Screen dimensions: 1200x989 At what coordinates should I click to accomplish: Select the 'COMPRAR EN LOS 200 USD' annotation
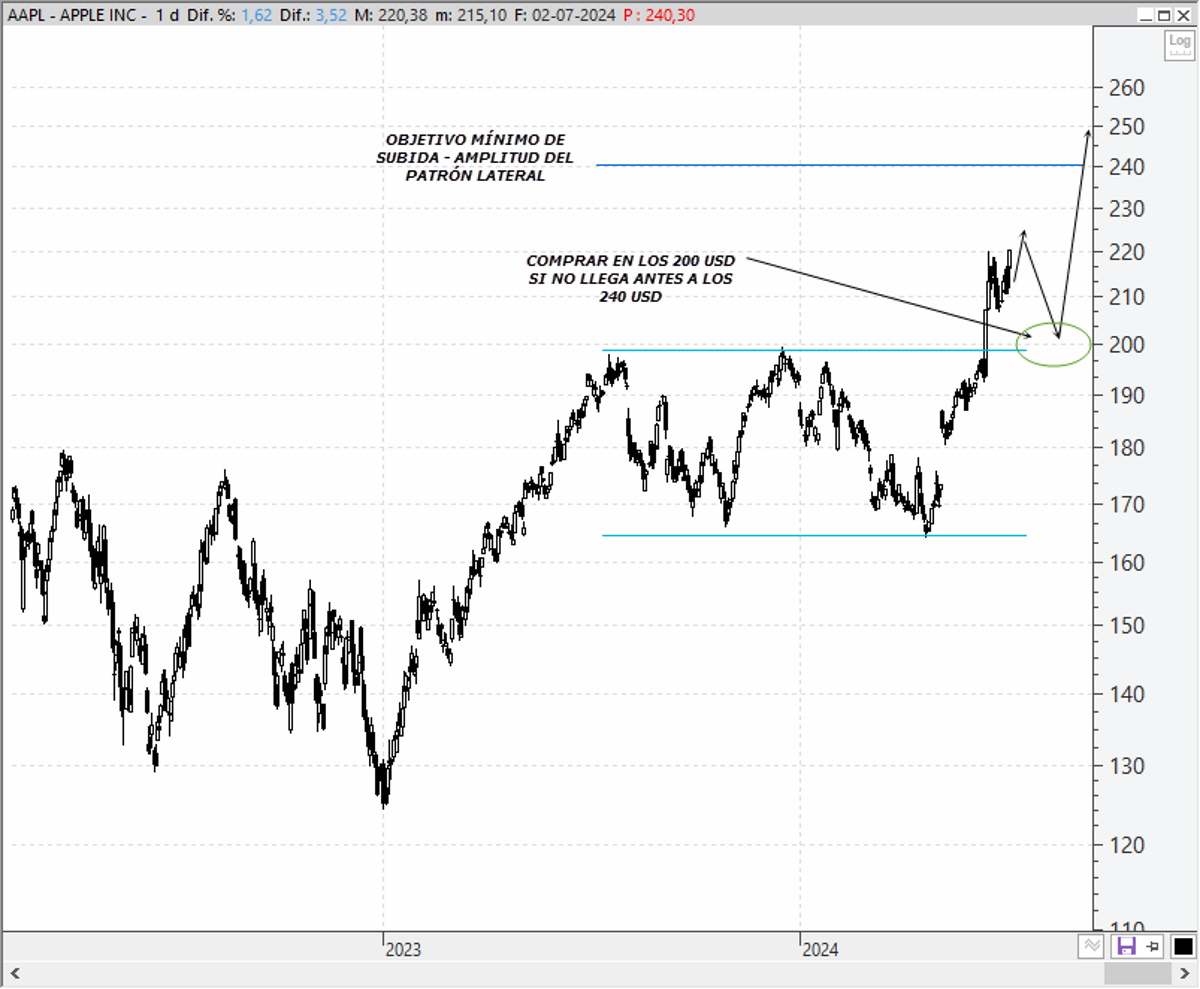click(630, 279)
